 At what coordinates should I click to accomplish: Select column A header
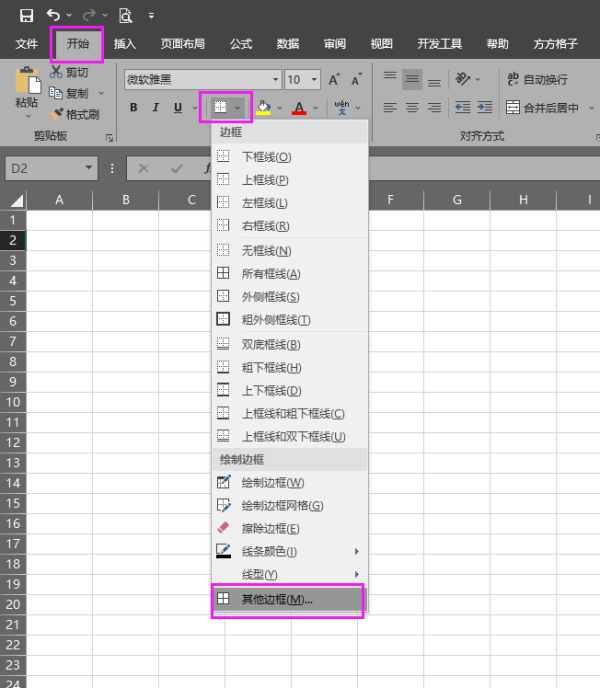coord(59,200)
